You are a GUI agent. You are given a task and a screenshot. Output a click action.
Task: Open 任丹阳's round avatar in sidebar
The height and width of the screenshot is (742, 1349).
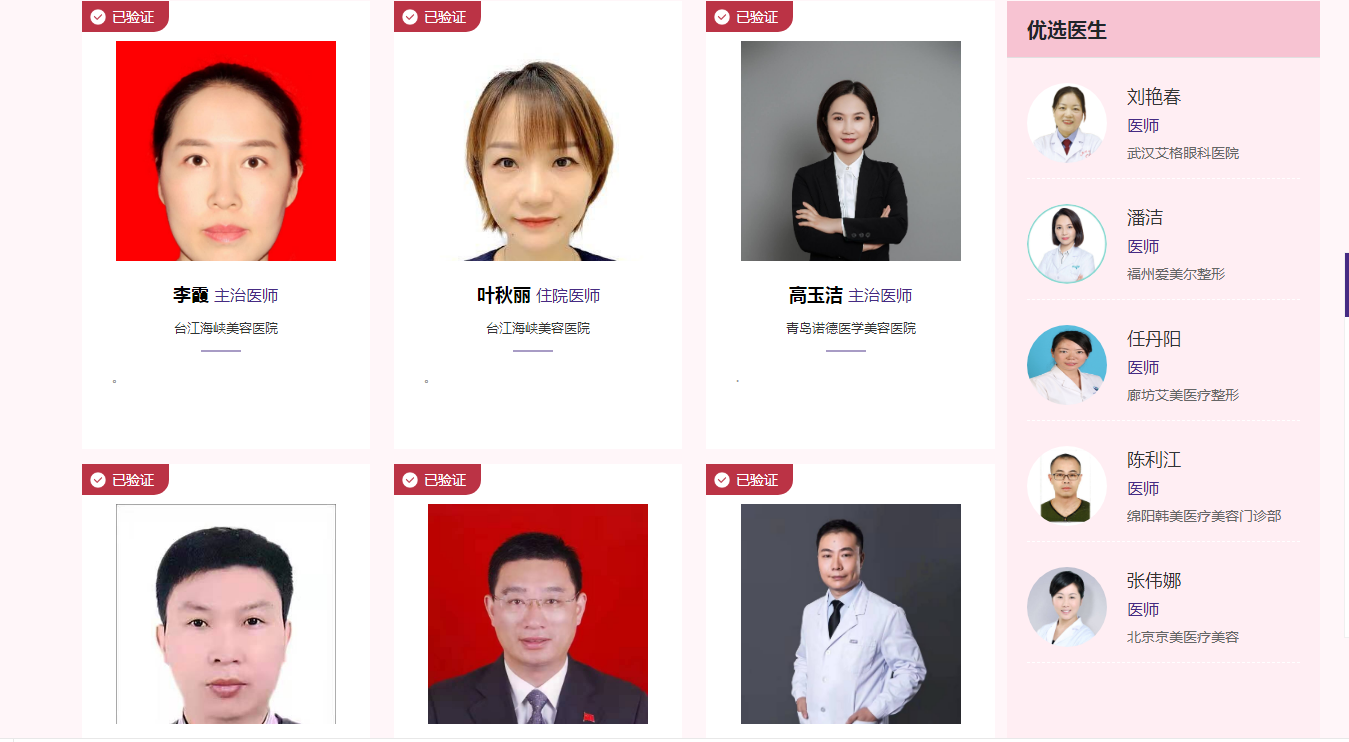click(1067, 365)
